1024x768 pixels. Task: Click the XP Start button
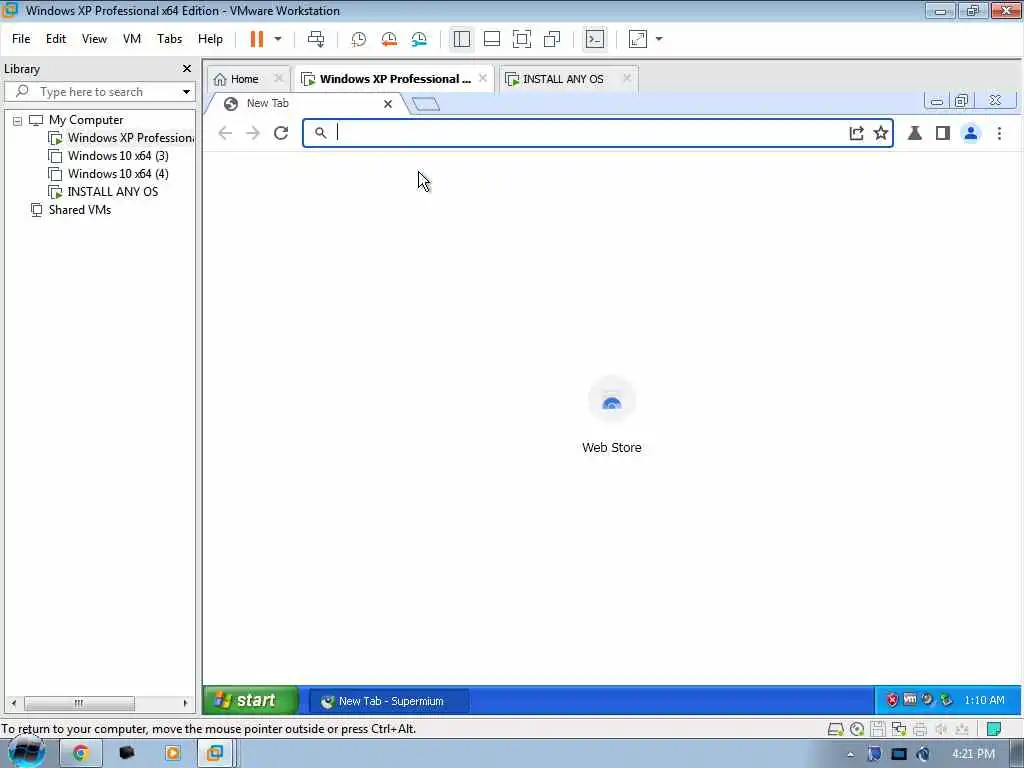click(251, 701)
